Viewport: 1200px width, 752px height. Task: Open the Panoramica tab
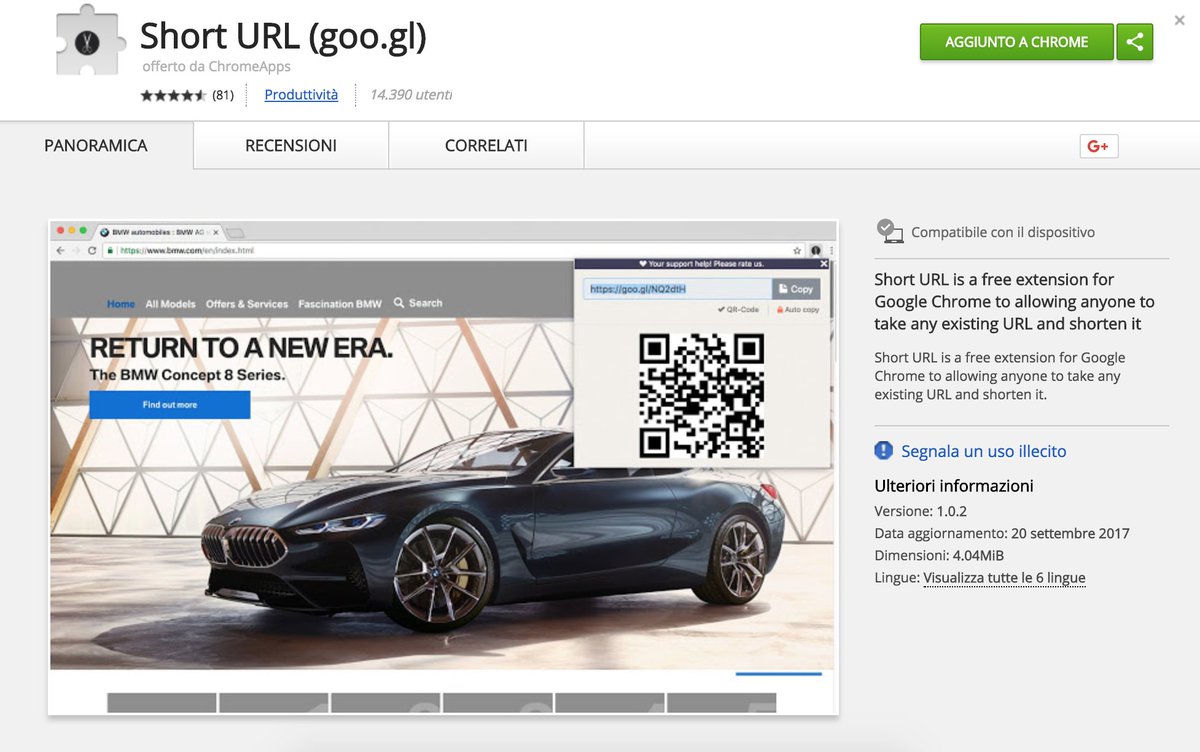pos(96,146)
